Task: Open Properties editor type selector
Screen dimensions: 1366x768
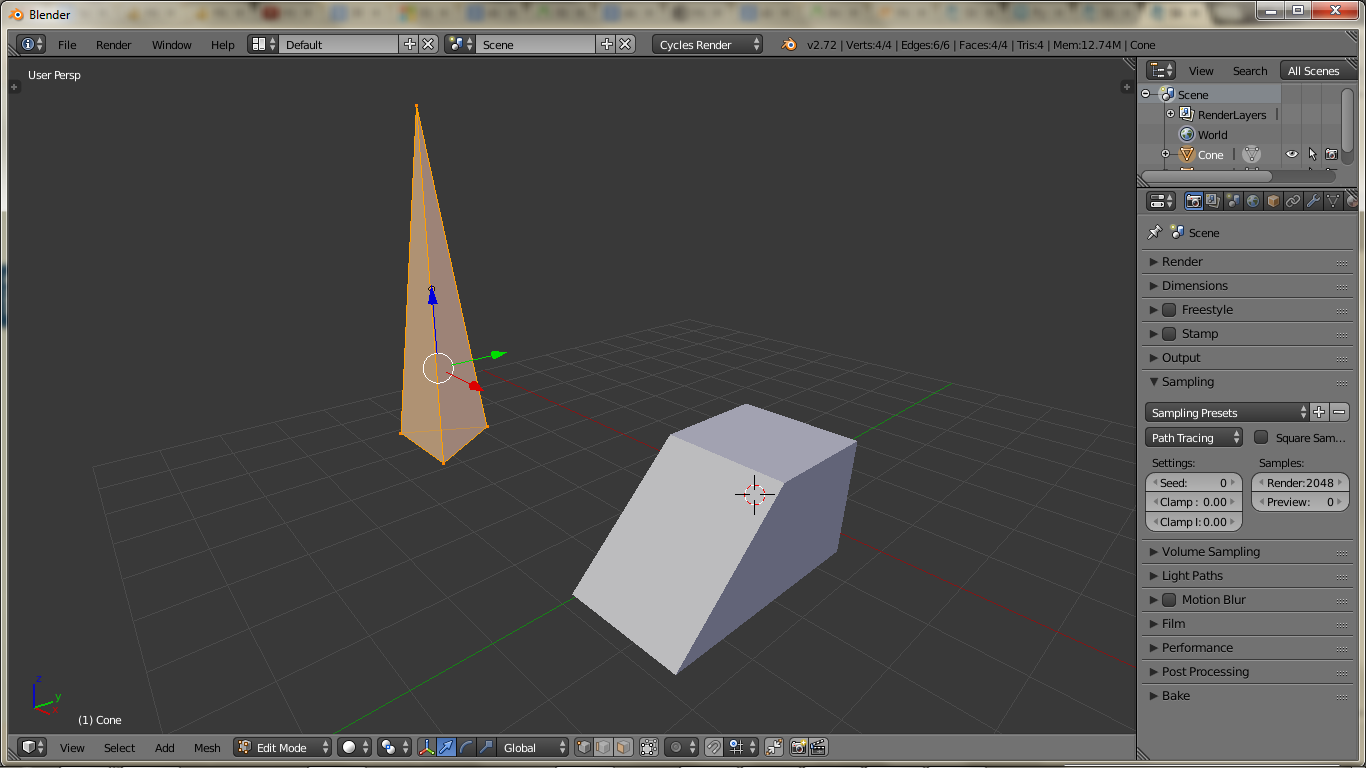Action: coord(1161,201)
